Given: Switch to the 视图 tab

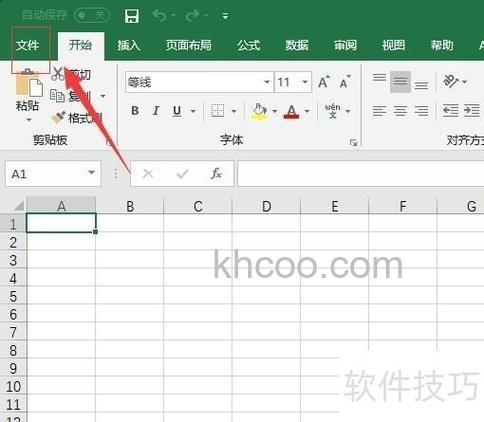Looking at the screenshot, I should (x=394, y=45).
